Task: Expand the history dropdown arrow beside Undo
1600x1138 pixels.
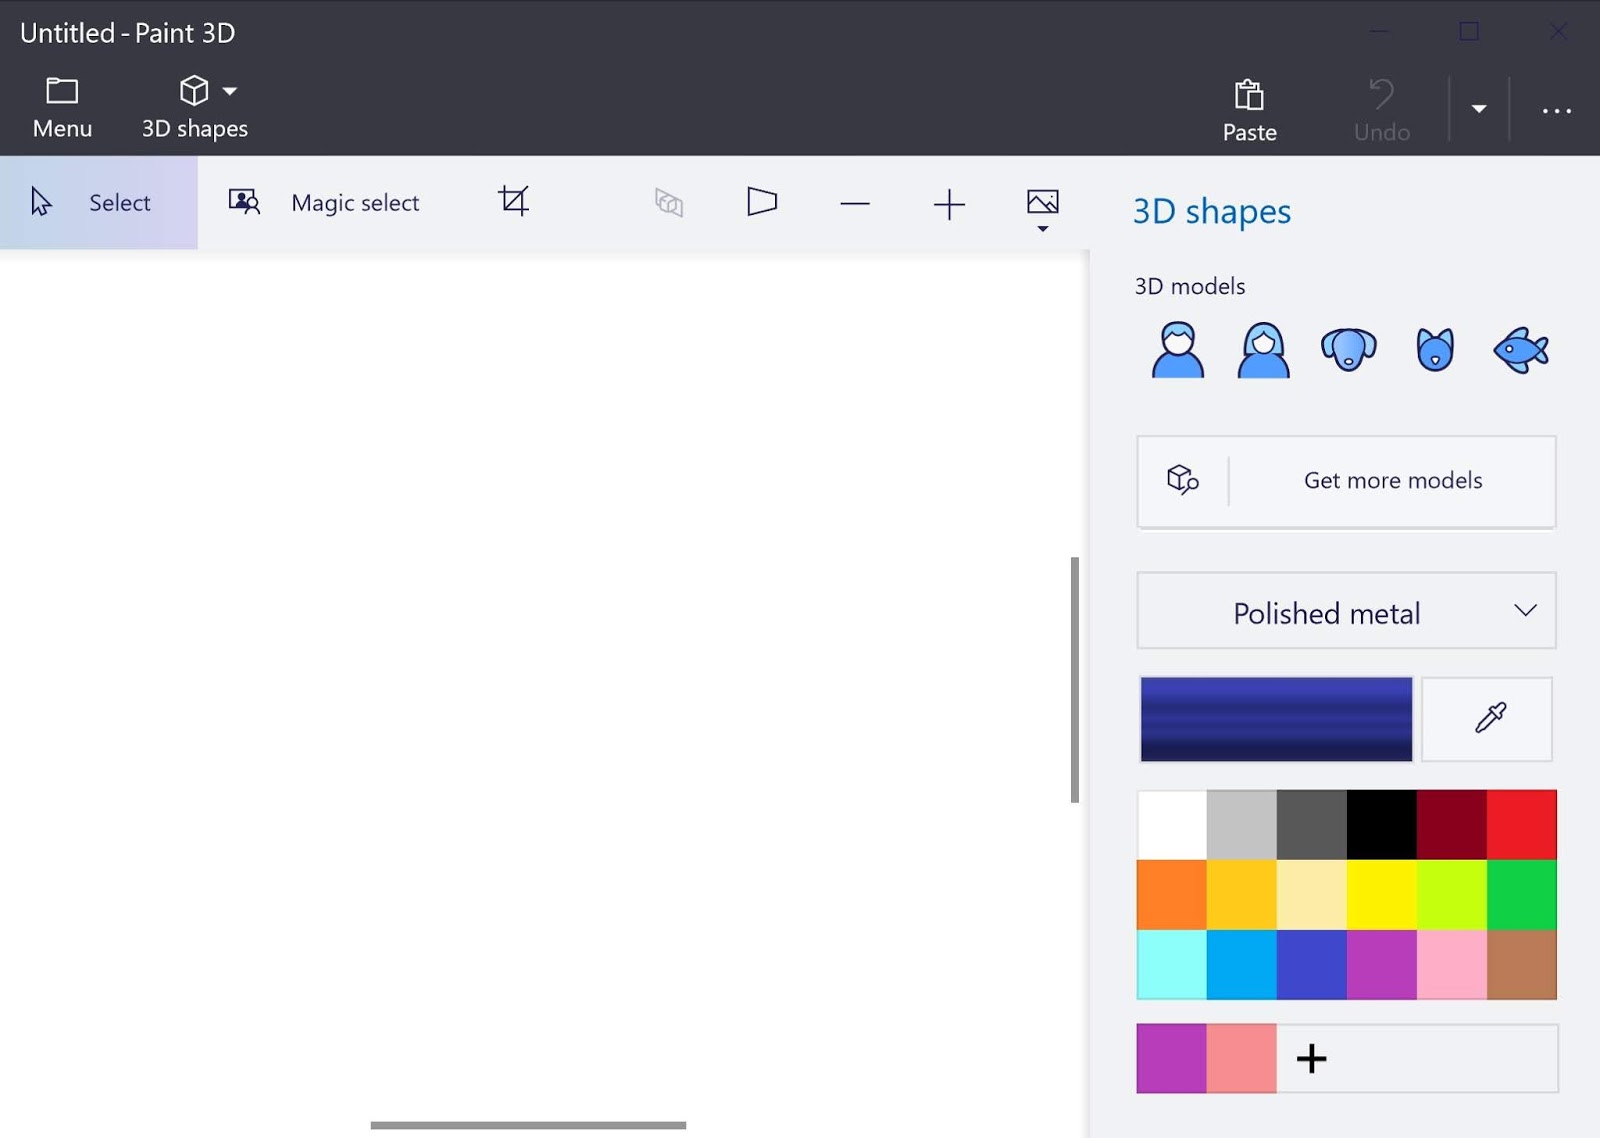Action: (x=1479, y=108)
